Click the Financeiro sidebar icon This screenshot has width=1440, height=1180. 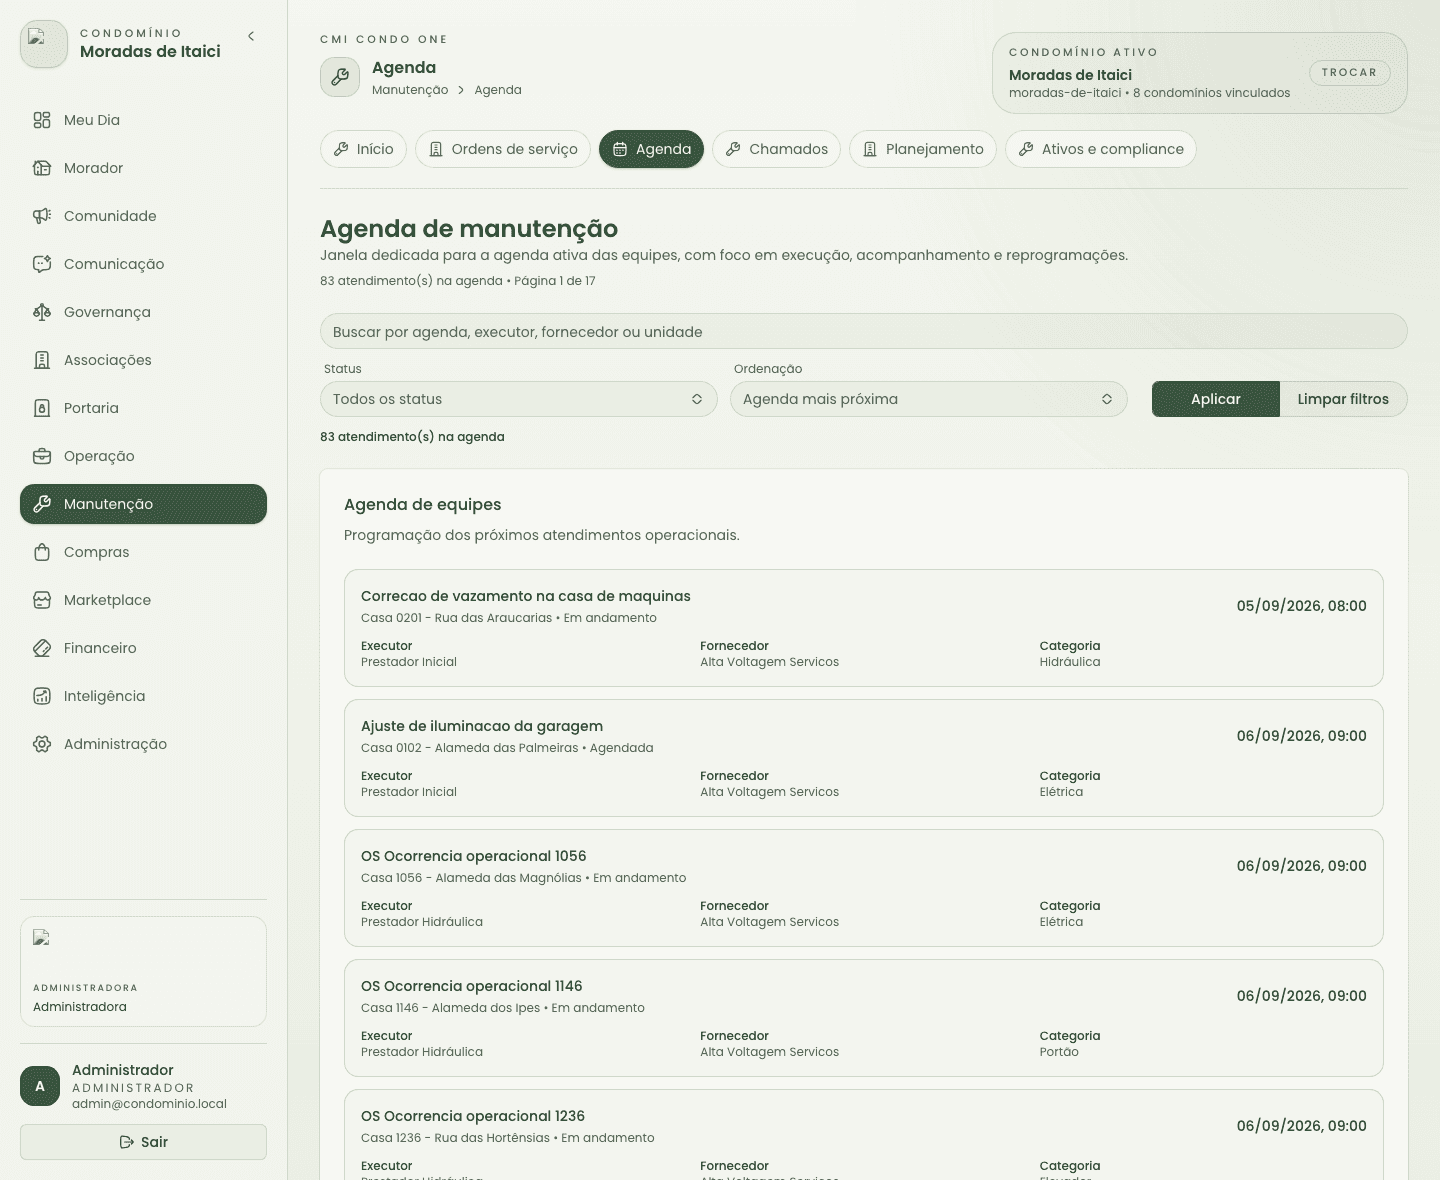click(42, 648)
